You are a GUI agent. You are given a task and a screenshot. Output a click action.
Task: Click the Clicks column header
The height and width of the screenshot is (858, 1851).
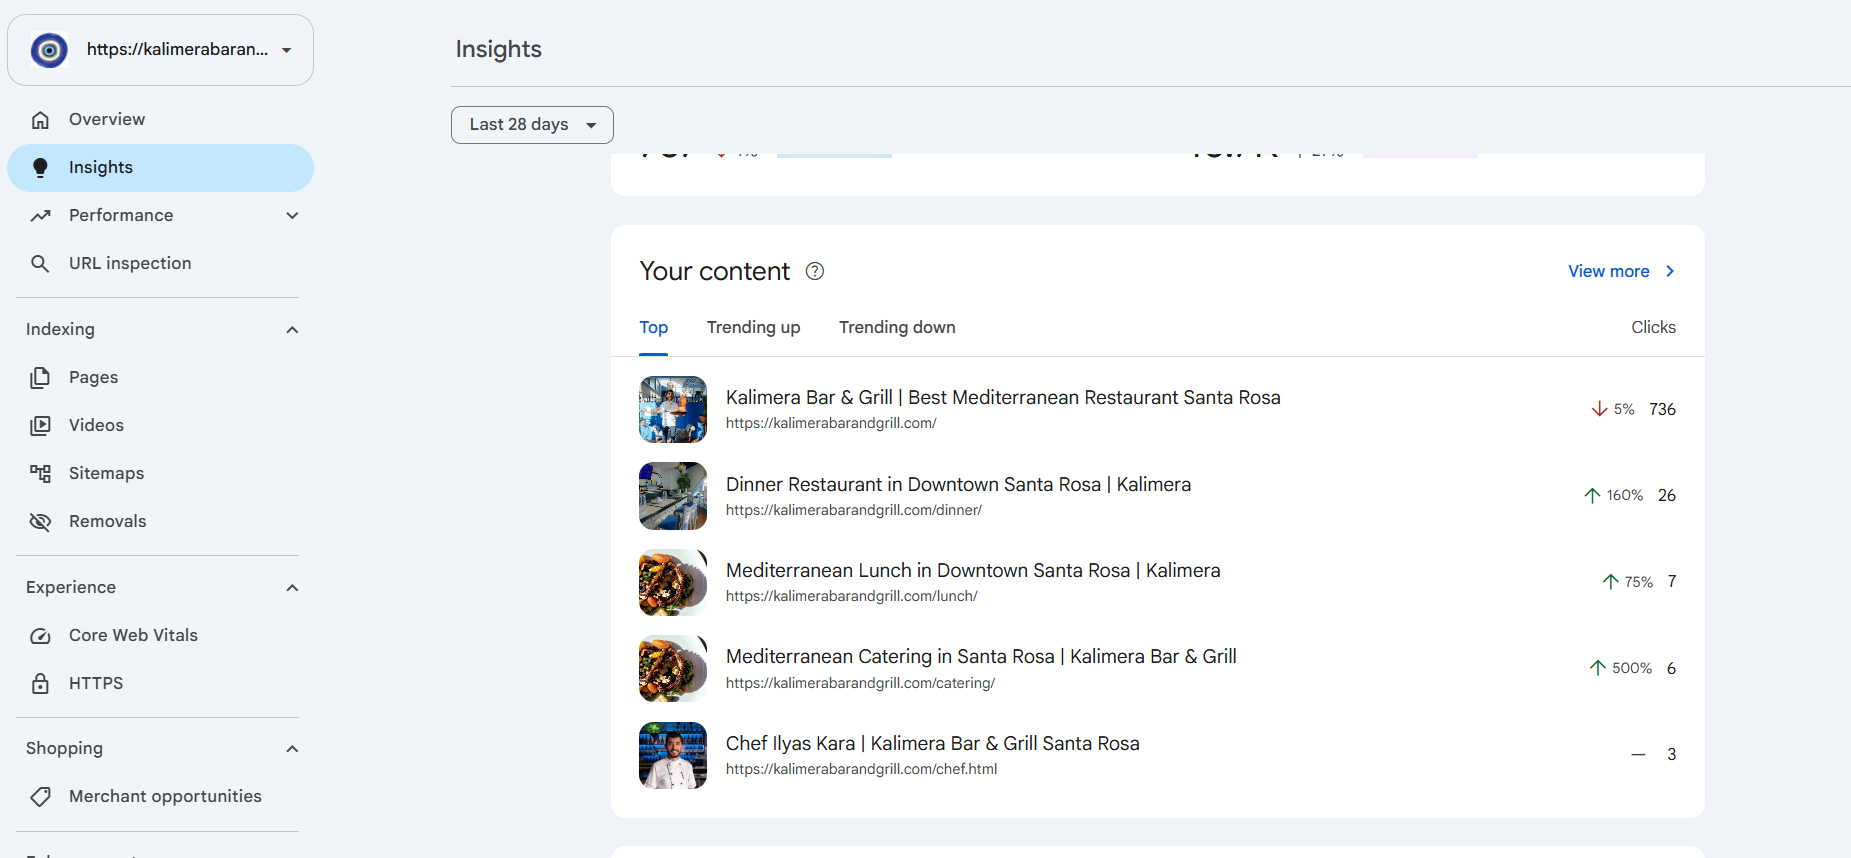1653,328
